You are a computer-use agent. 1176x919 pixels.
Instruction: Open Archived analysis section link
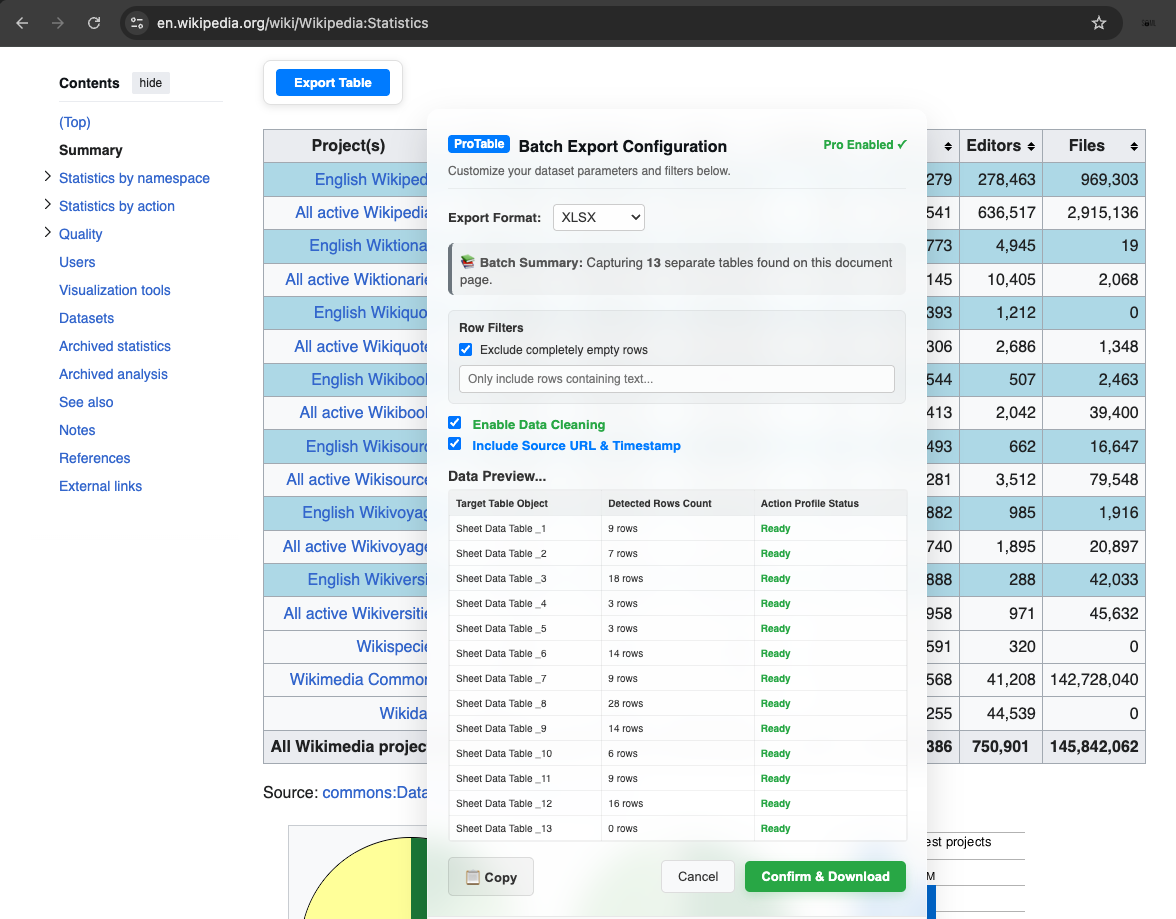(x=113, y=374)
